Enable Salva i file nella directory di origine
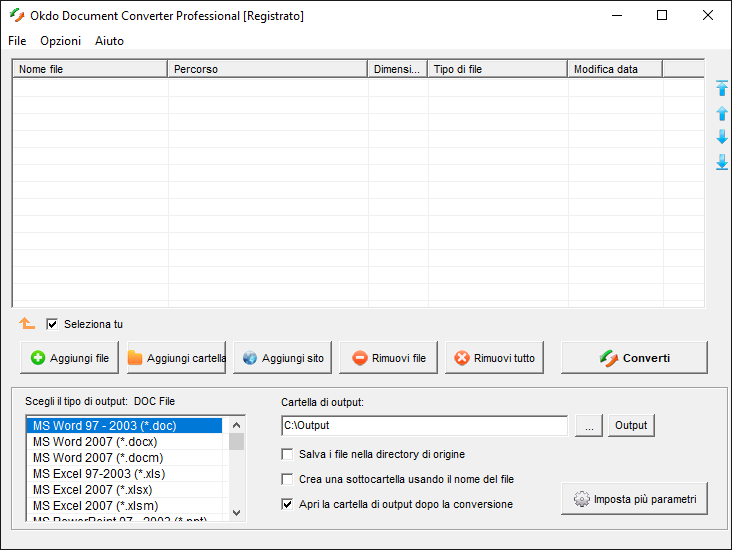This screenshot has height=550, width=732. click(x=287, y=454)
